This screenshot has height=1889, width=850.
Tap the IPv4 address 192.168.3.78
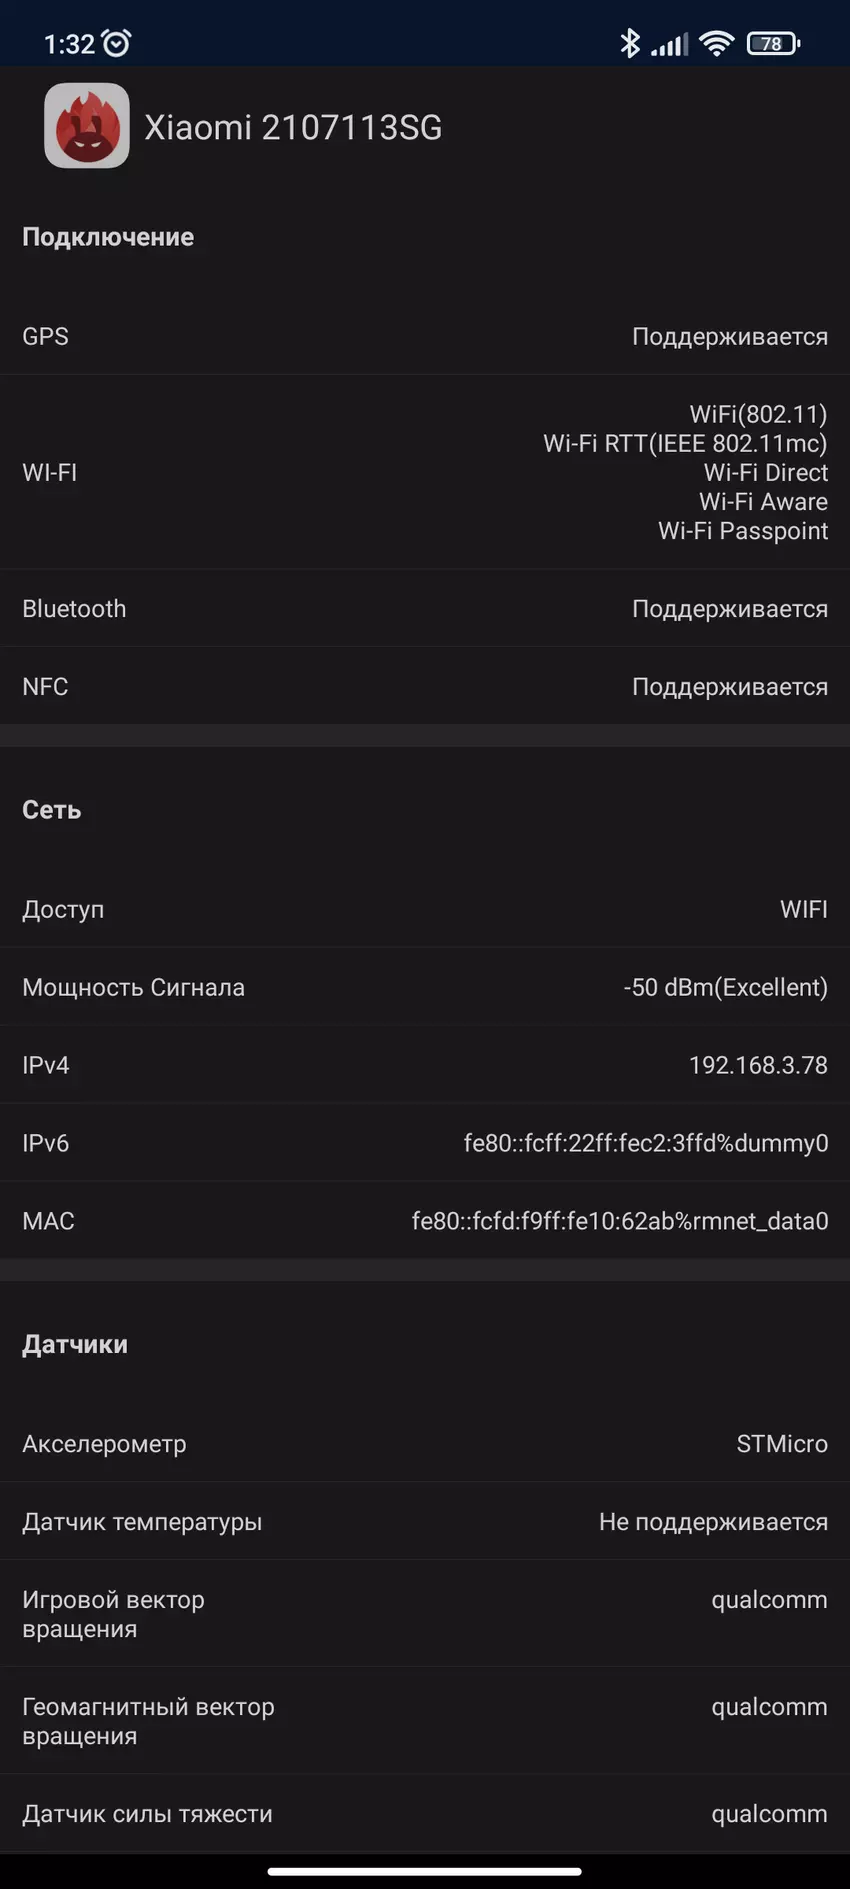click(x=757, y=1066)
